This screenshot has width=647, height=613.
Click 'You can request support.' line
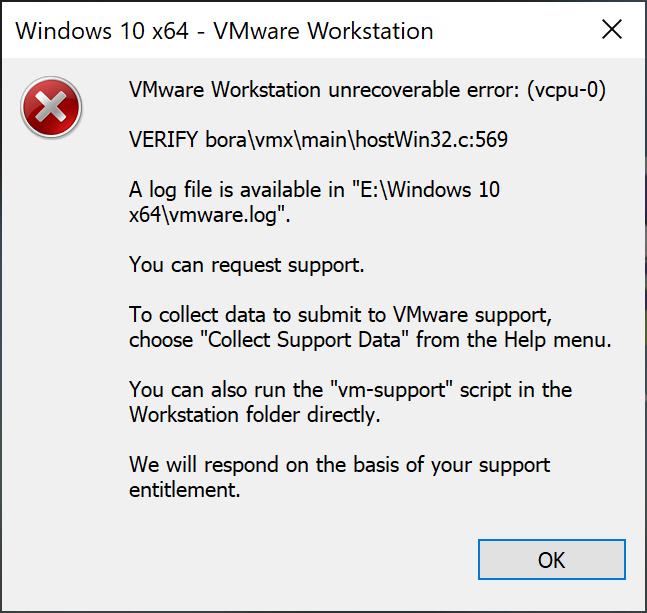[x=246, y=265]
